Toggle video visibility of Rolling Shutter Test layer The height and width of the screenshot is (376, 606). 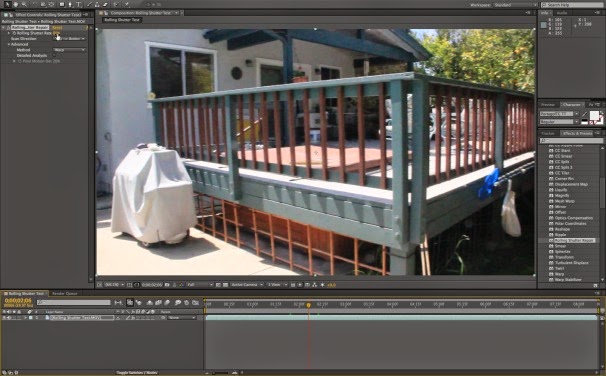5,318
